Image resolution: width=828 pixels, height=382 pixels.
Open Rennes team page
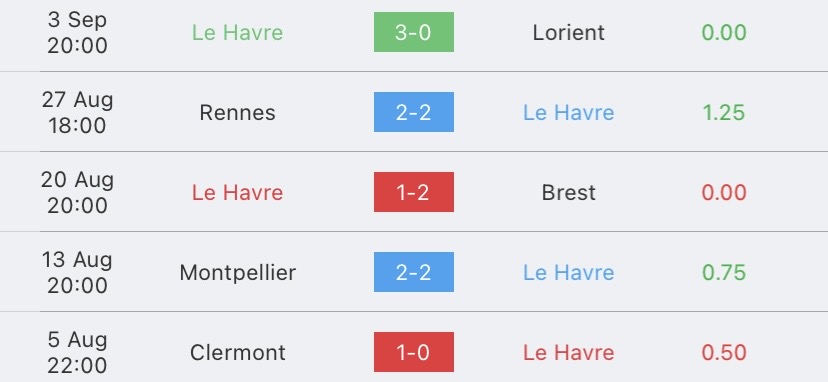[x=238, y=113]
